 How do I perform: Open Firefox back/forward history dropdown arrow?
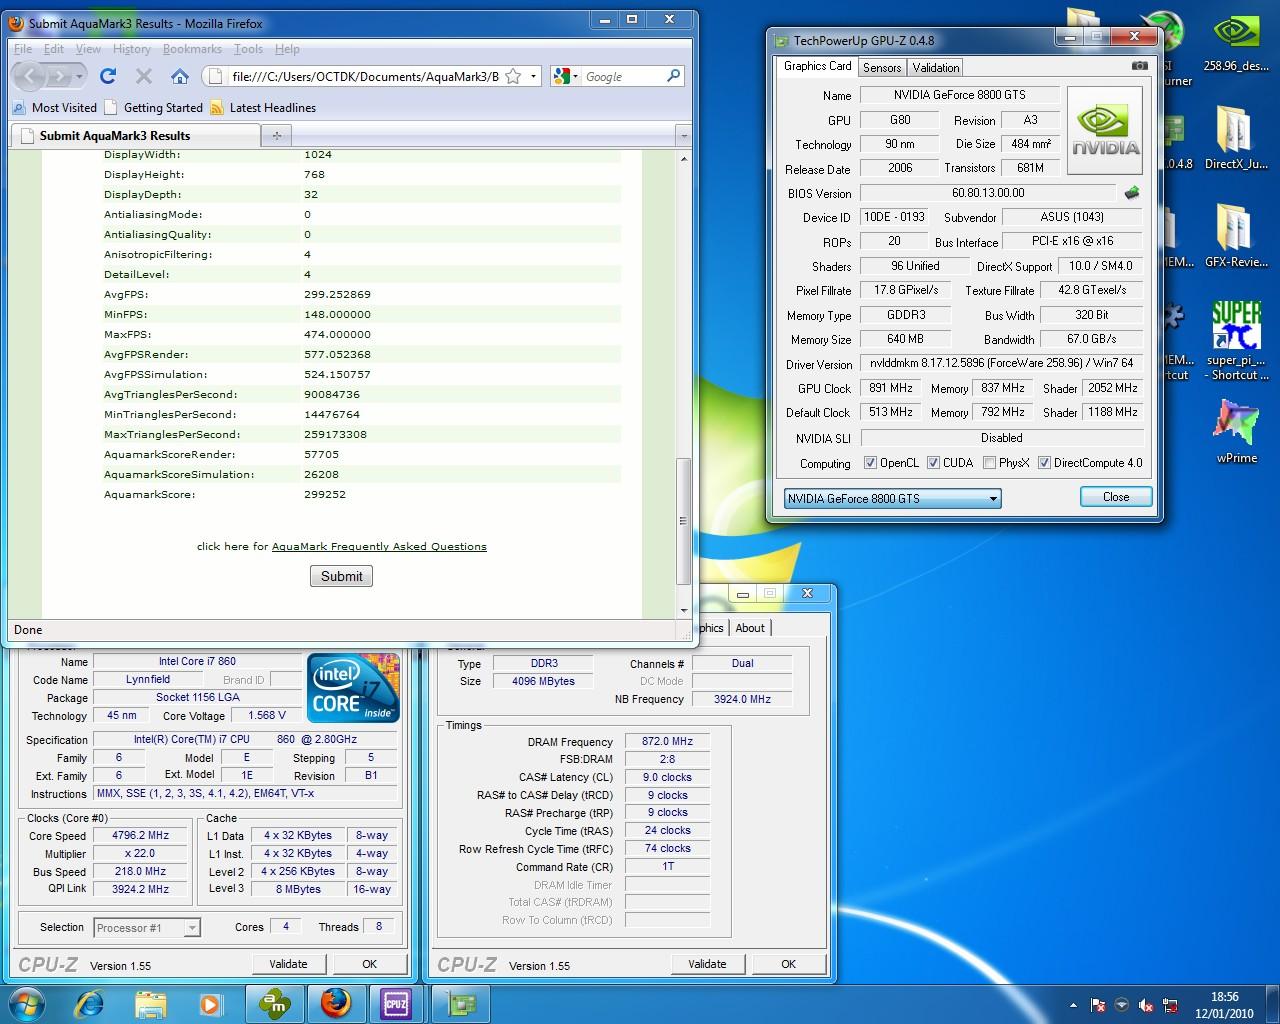[x=79, y=76]
